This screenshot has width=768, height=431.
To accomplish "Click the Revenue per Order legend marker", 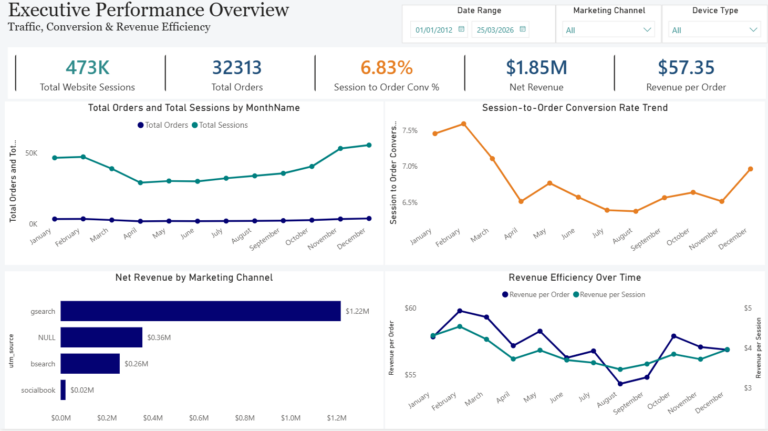I will pyautogui.click(x=504, y=294).
